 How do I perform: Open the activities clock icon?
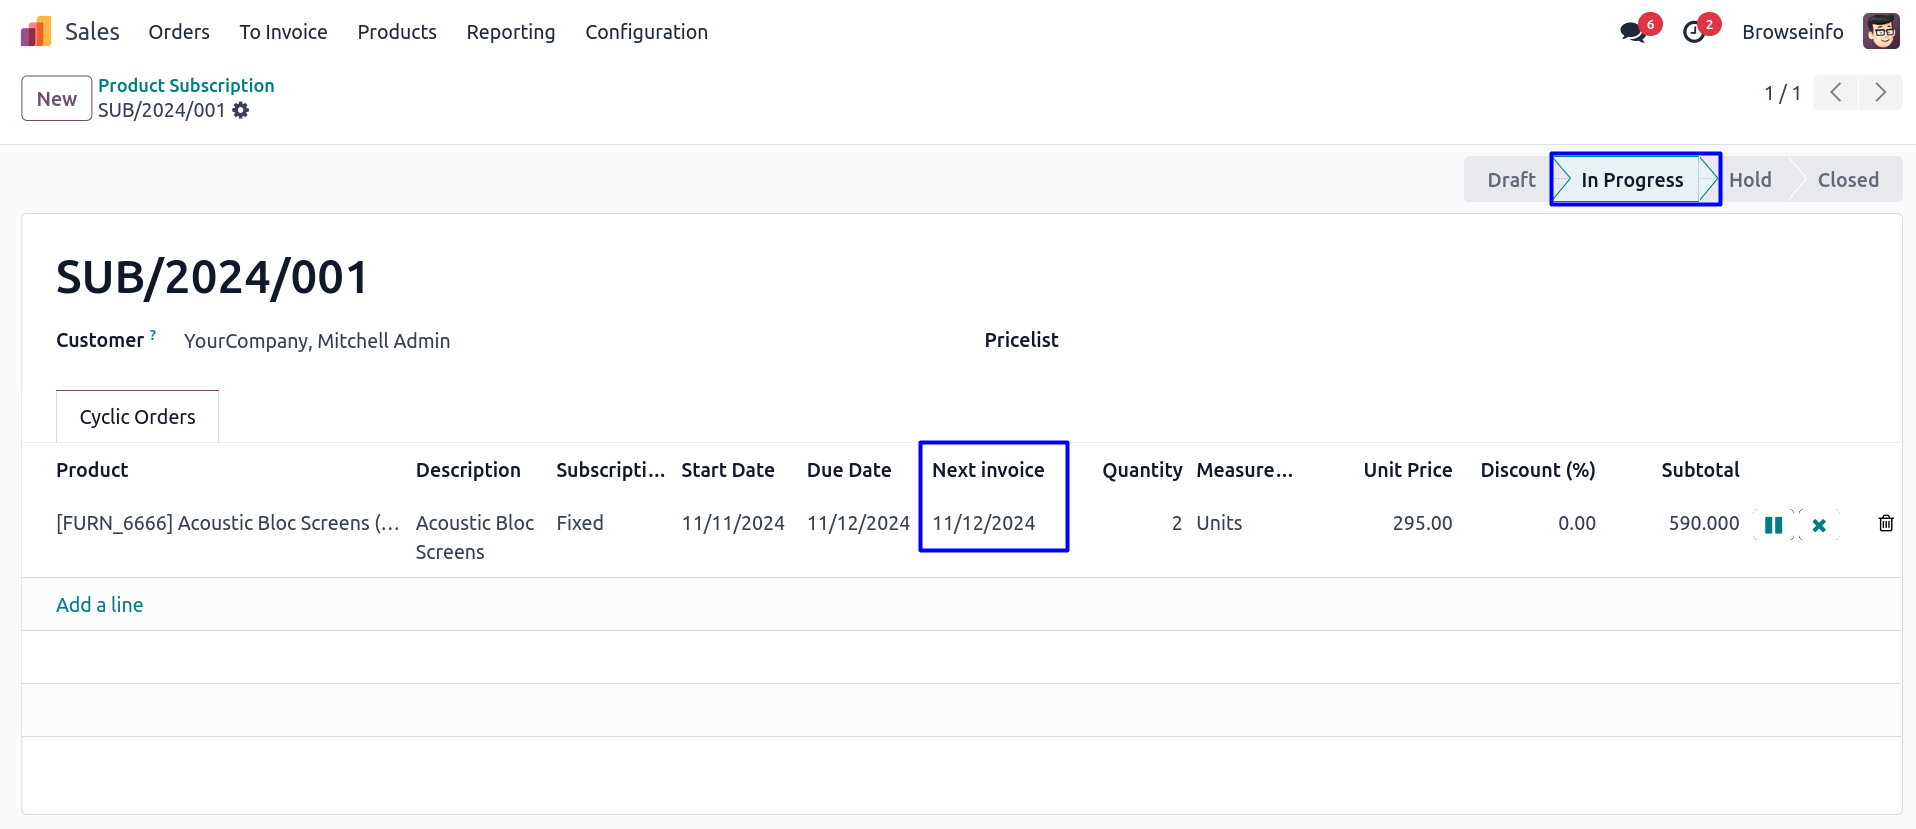1694,32
